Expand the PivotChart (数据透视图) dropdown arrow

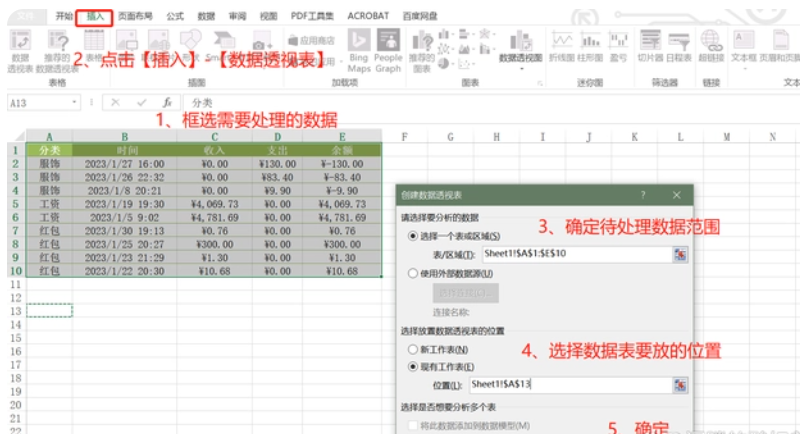coord(521,68)
